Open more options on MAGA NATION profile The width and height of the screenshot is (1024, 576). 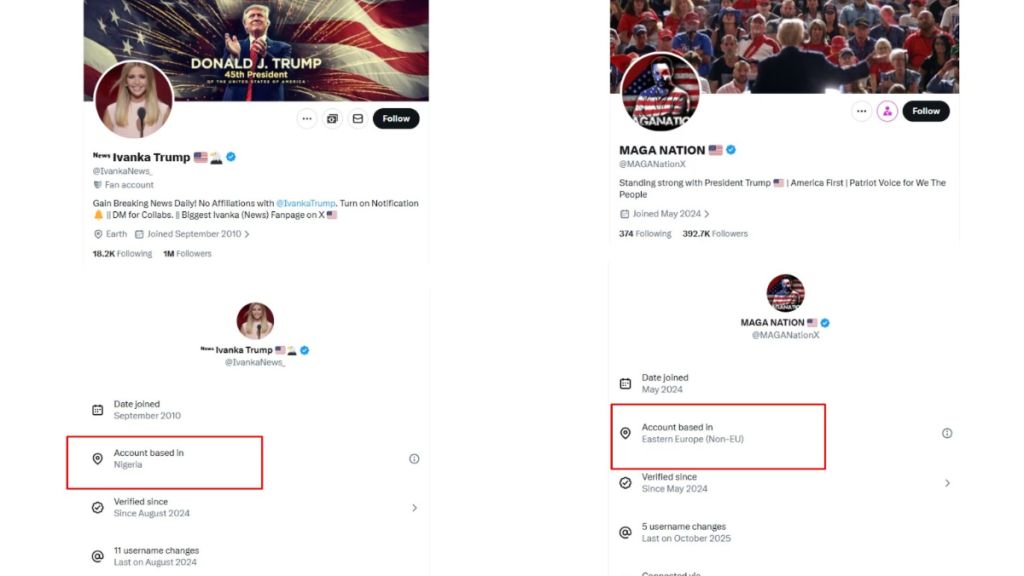[861, 111]
